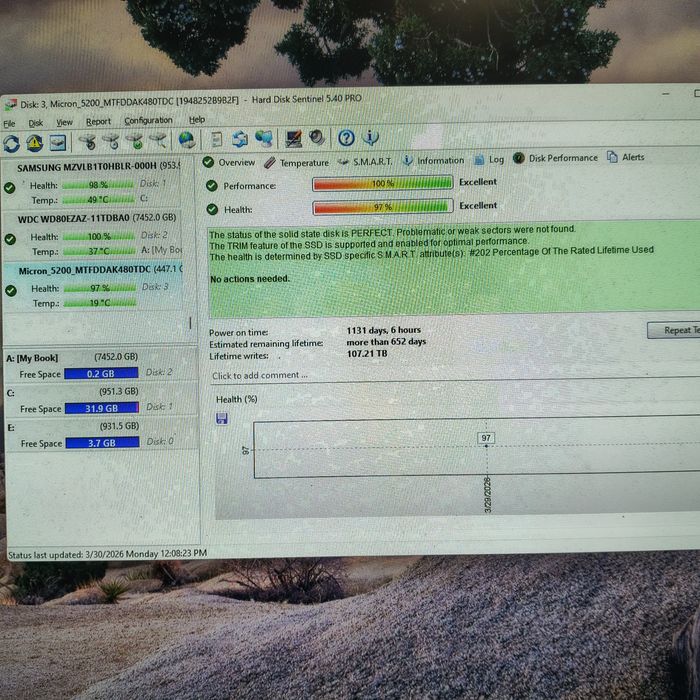700x700 pixels.
Task: Click the first of the four disk test icons
Action: pyautogui.click(x=88, y=142)
